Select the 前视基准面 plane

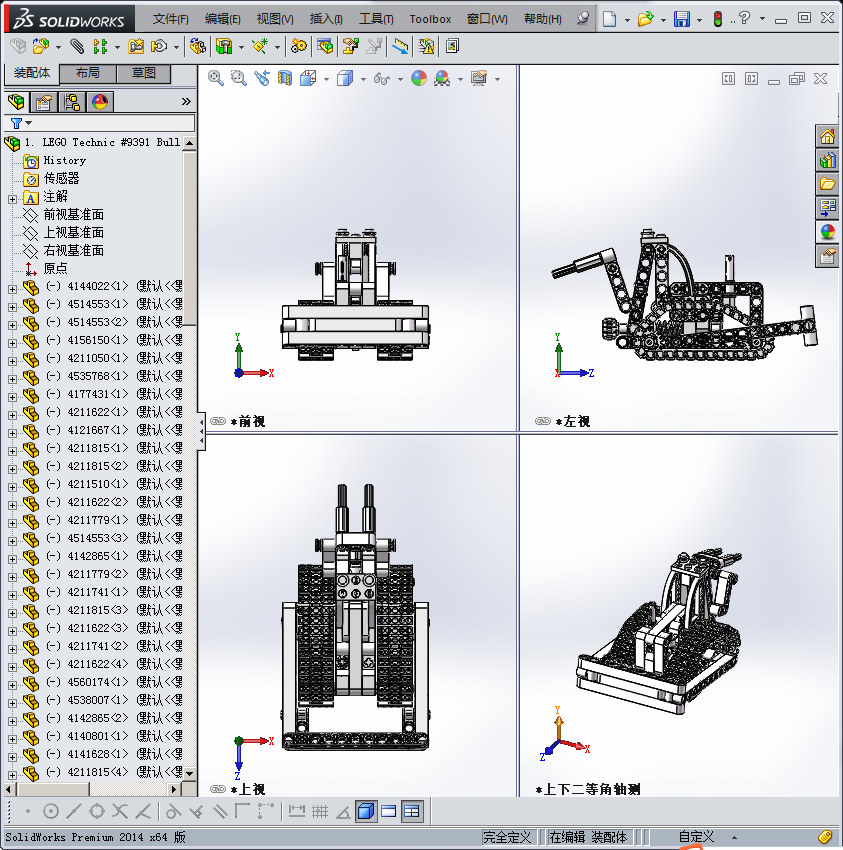point(74,215)
